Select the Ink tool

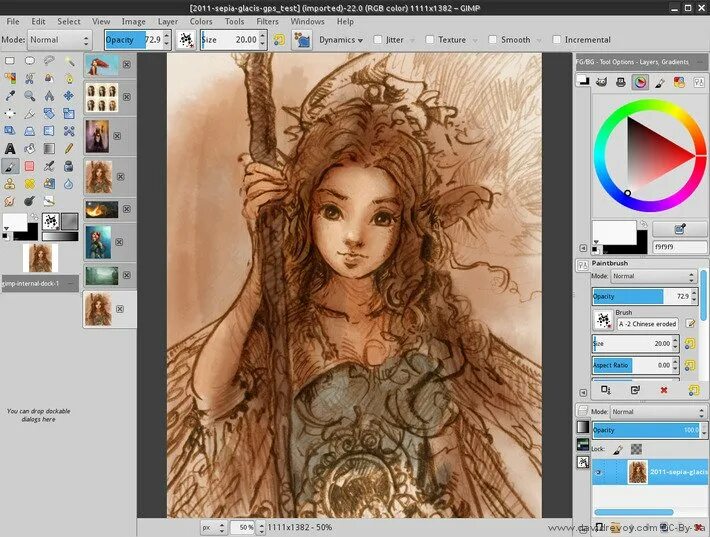(69, 166)
